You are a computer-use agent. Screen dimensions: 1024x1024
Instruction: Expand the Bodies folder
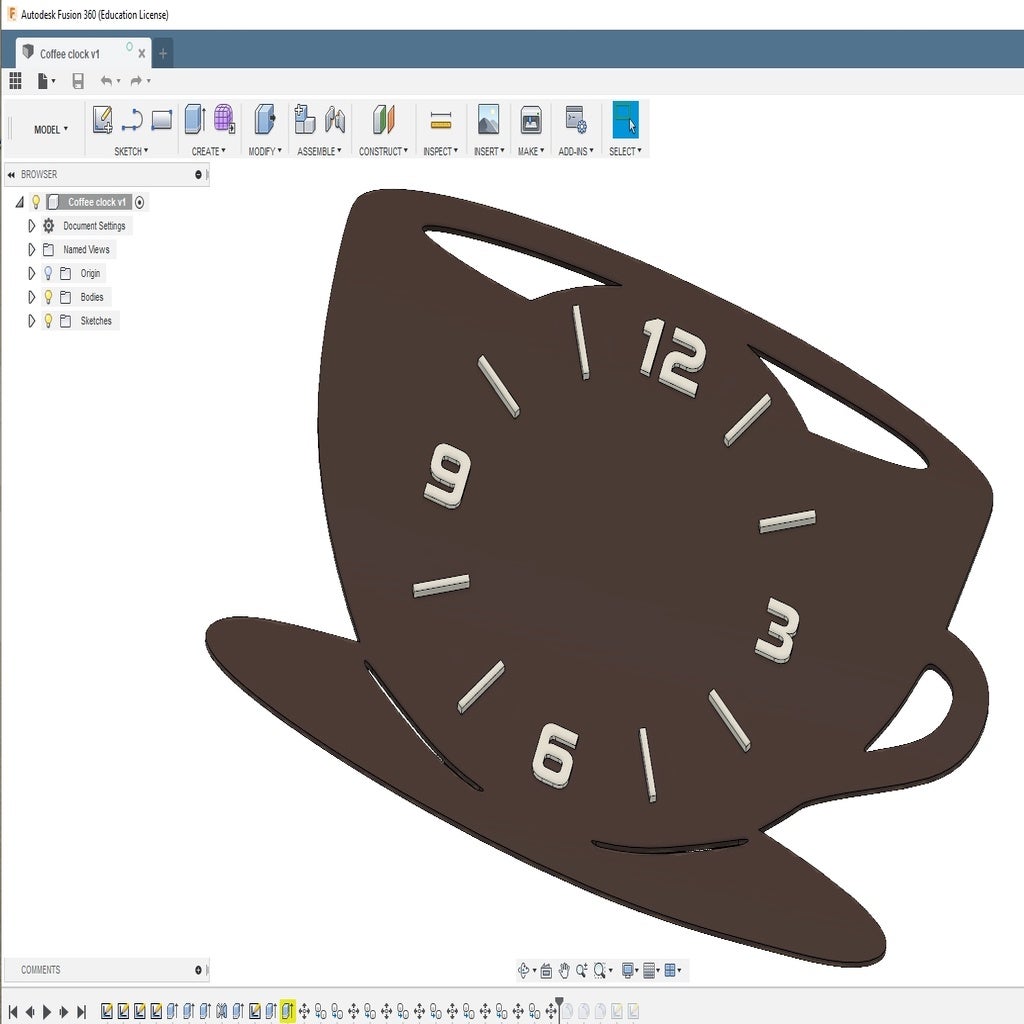click(31, 297)
